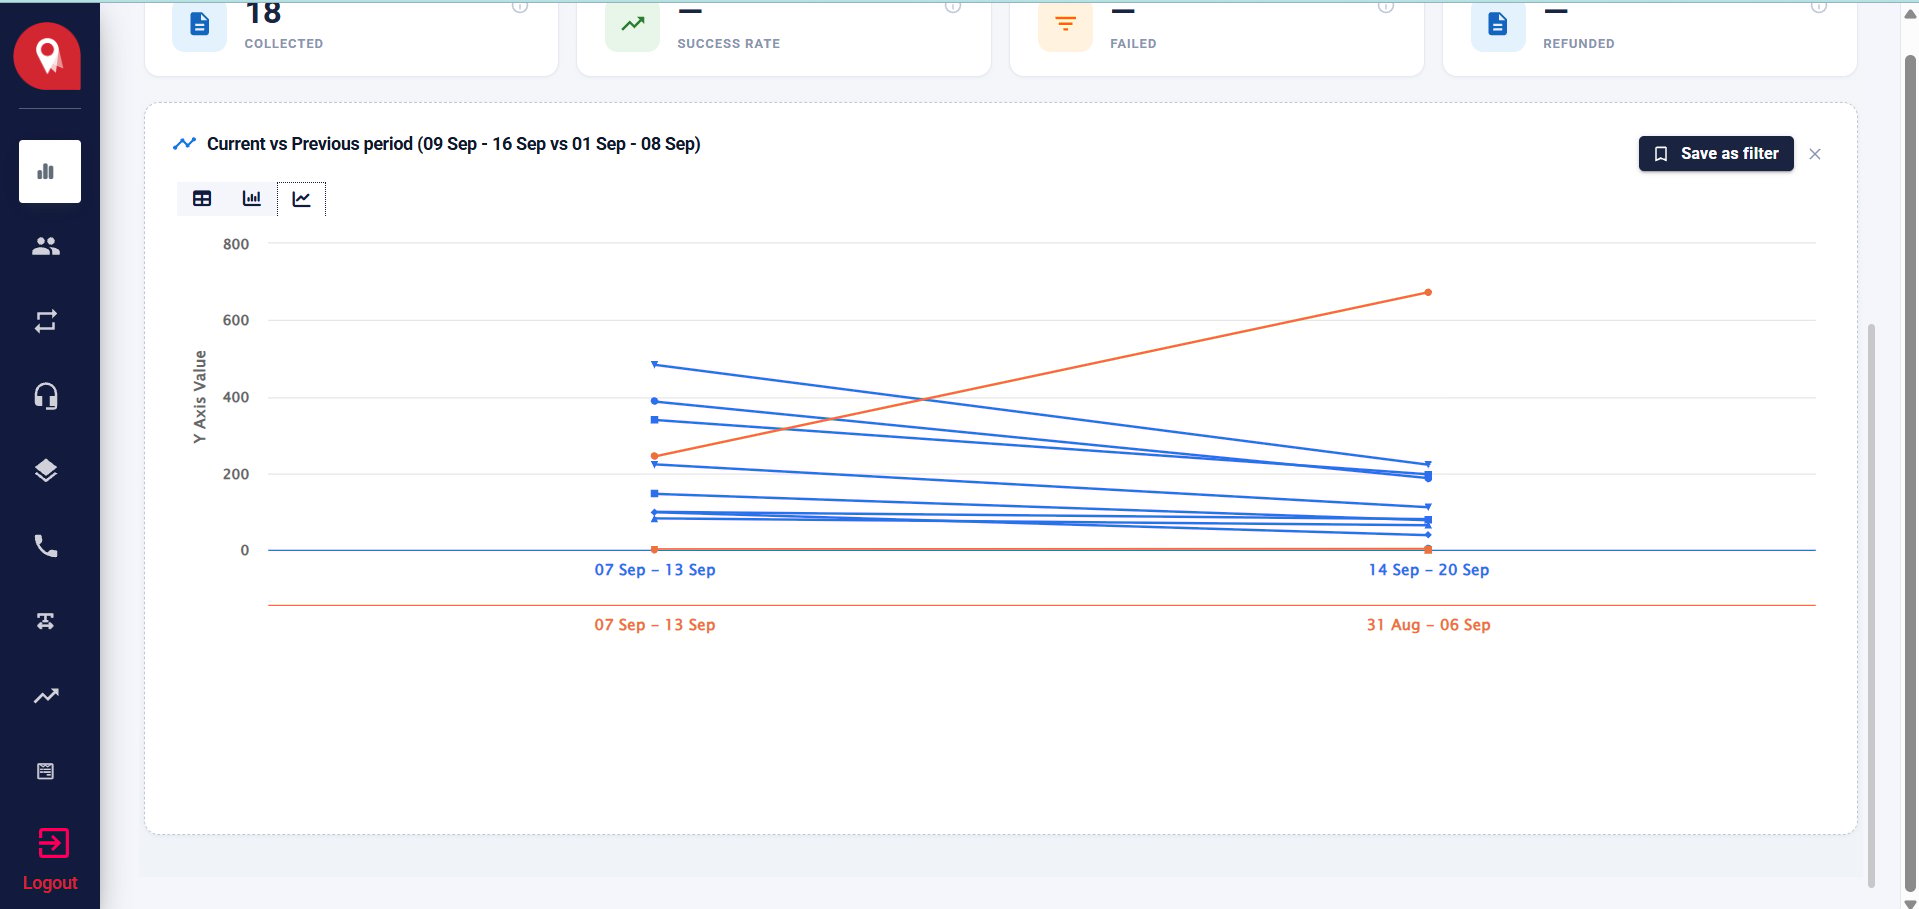The height and width of the screenshot is (909, 1919).
Task: Click the blue '07 Sep – 13 Sep' axis label
Action: coord(655,570)
